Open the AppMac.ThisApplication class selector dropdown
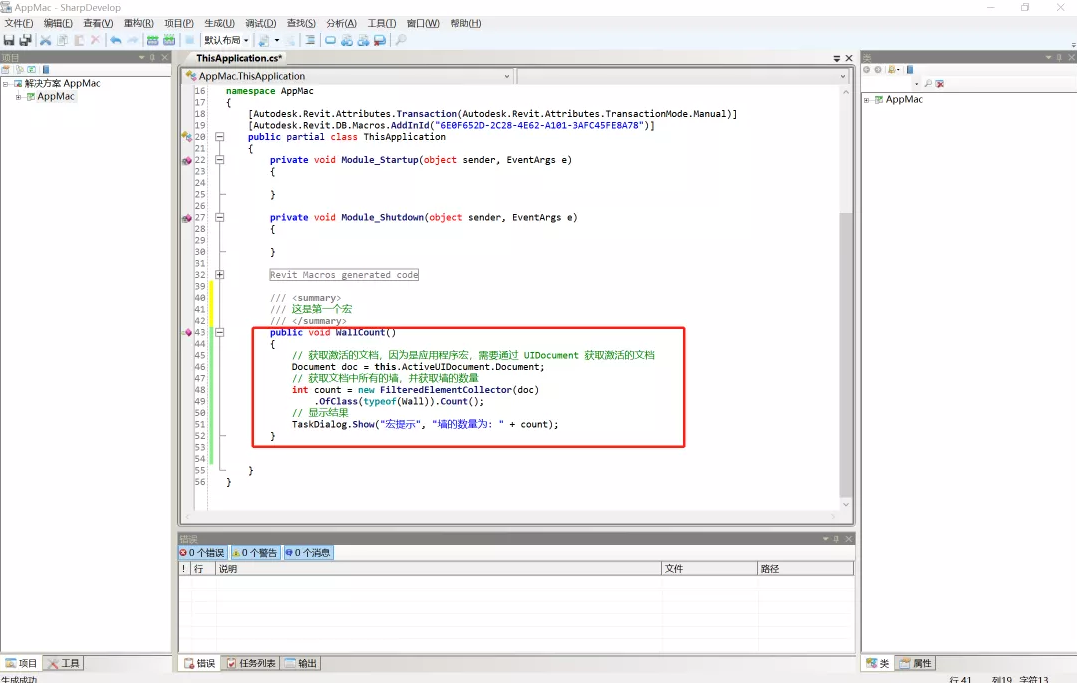The image size is (1077, 683). pos(507,76)
